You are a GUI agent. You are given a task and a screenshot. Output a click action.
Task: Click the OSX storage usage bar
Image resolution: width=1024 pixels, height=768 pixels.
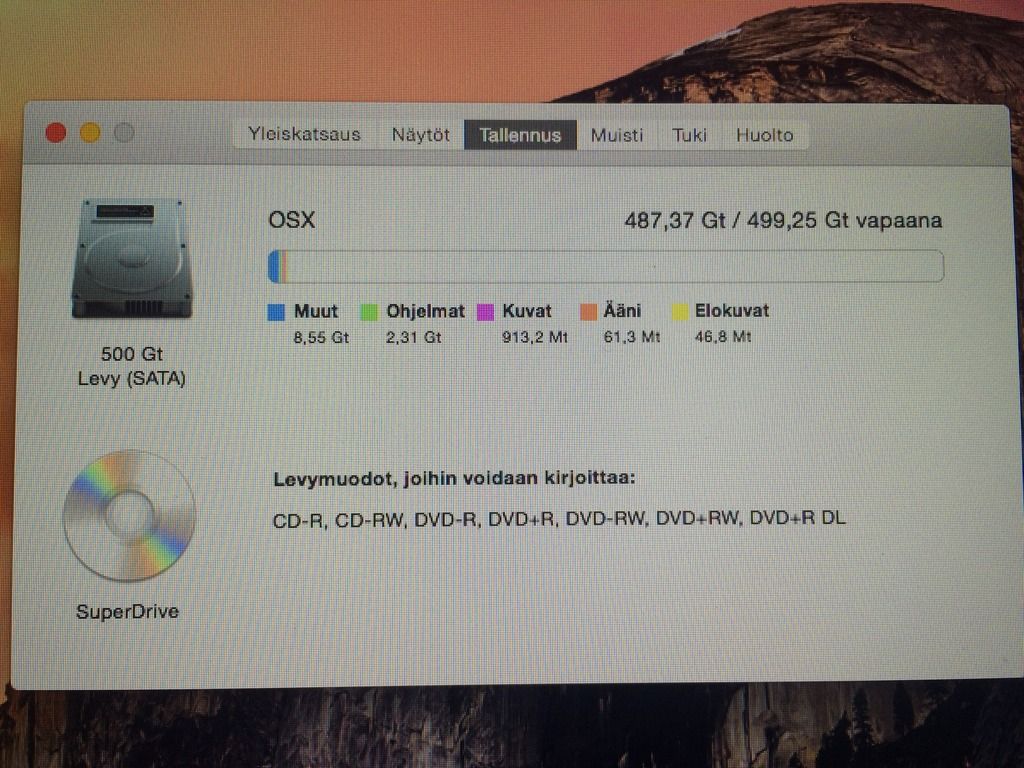605,266
